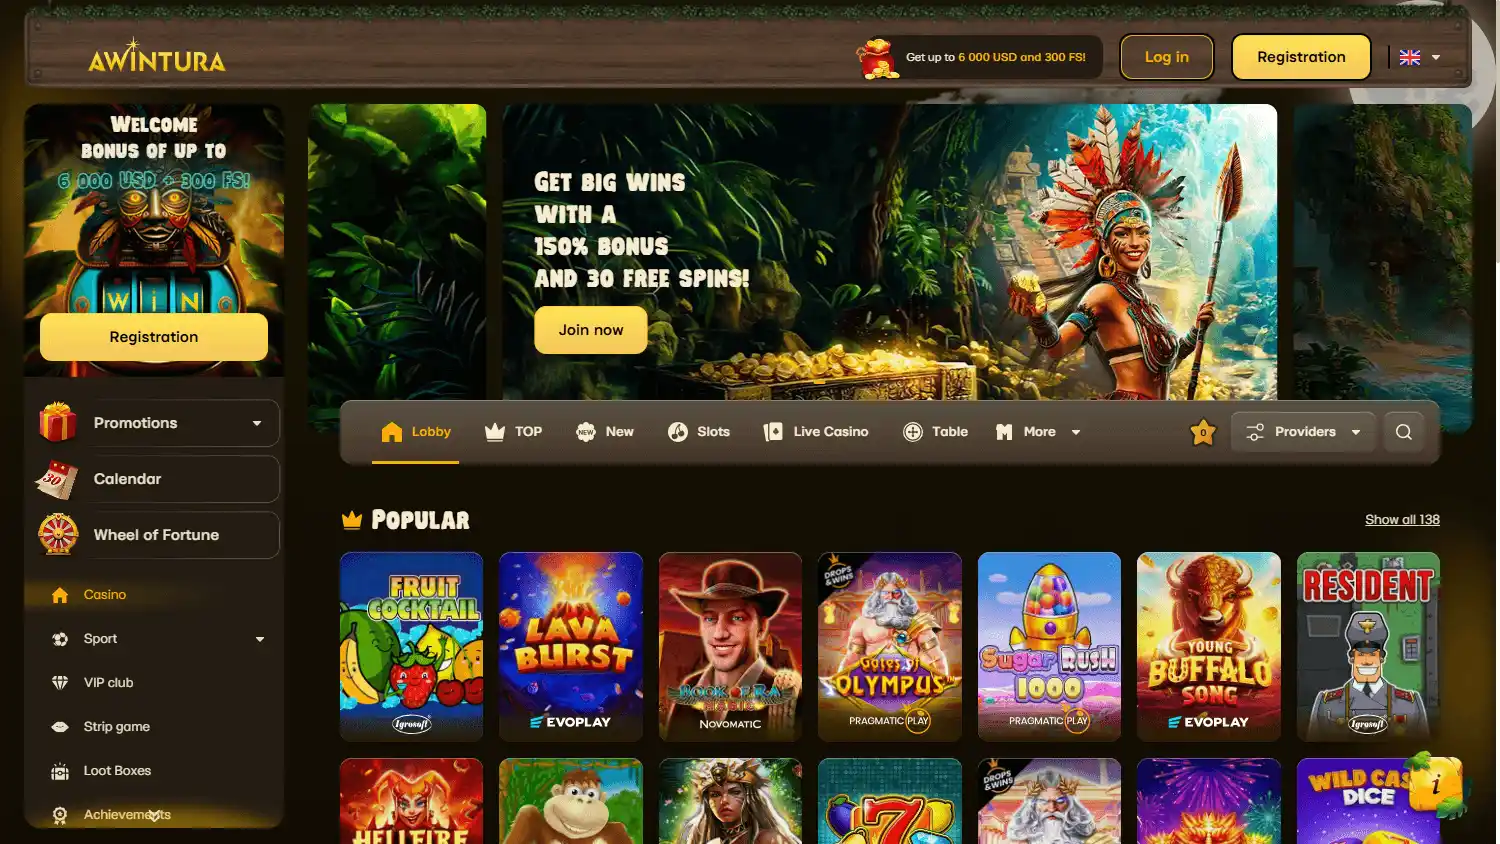Switch to the Lobby tab
The width and height of the screenshot is (1500, 844).
pos(416,432)
